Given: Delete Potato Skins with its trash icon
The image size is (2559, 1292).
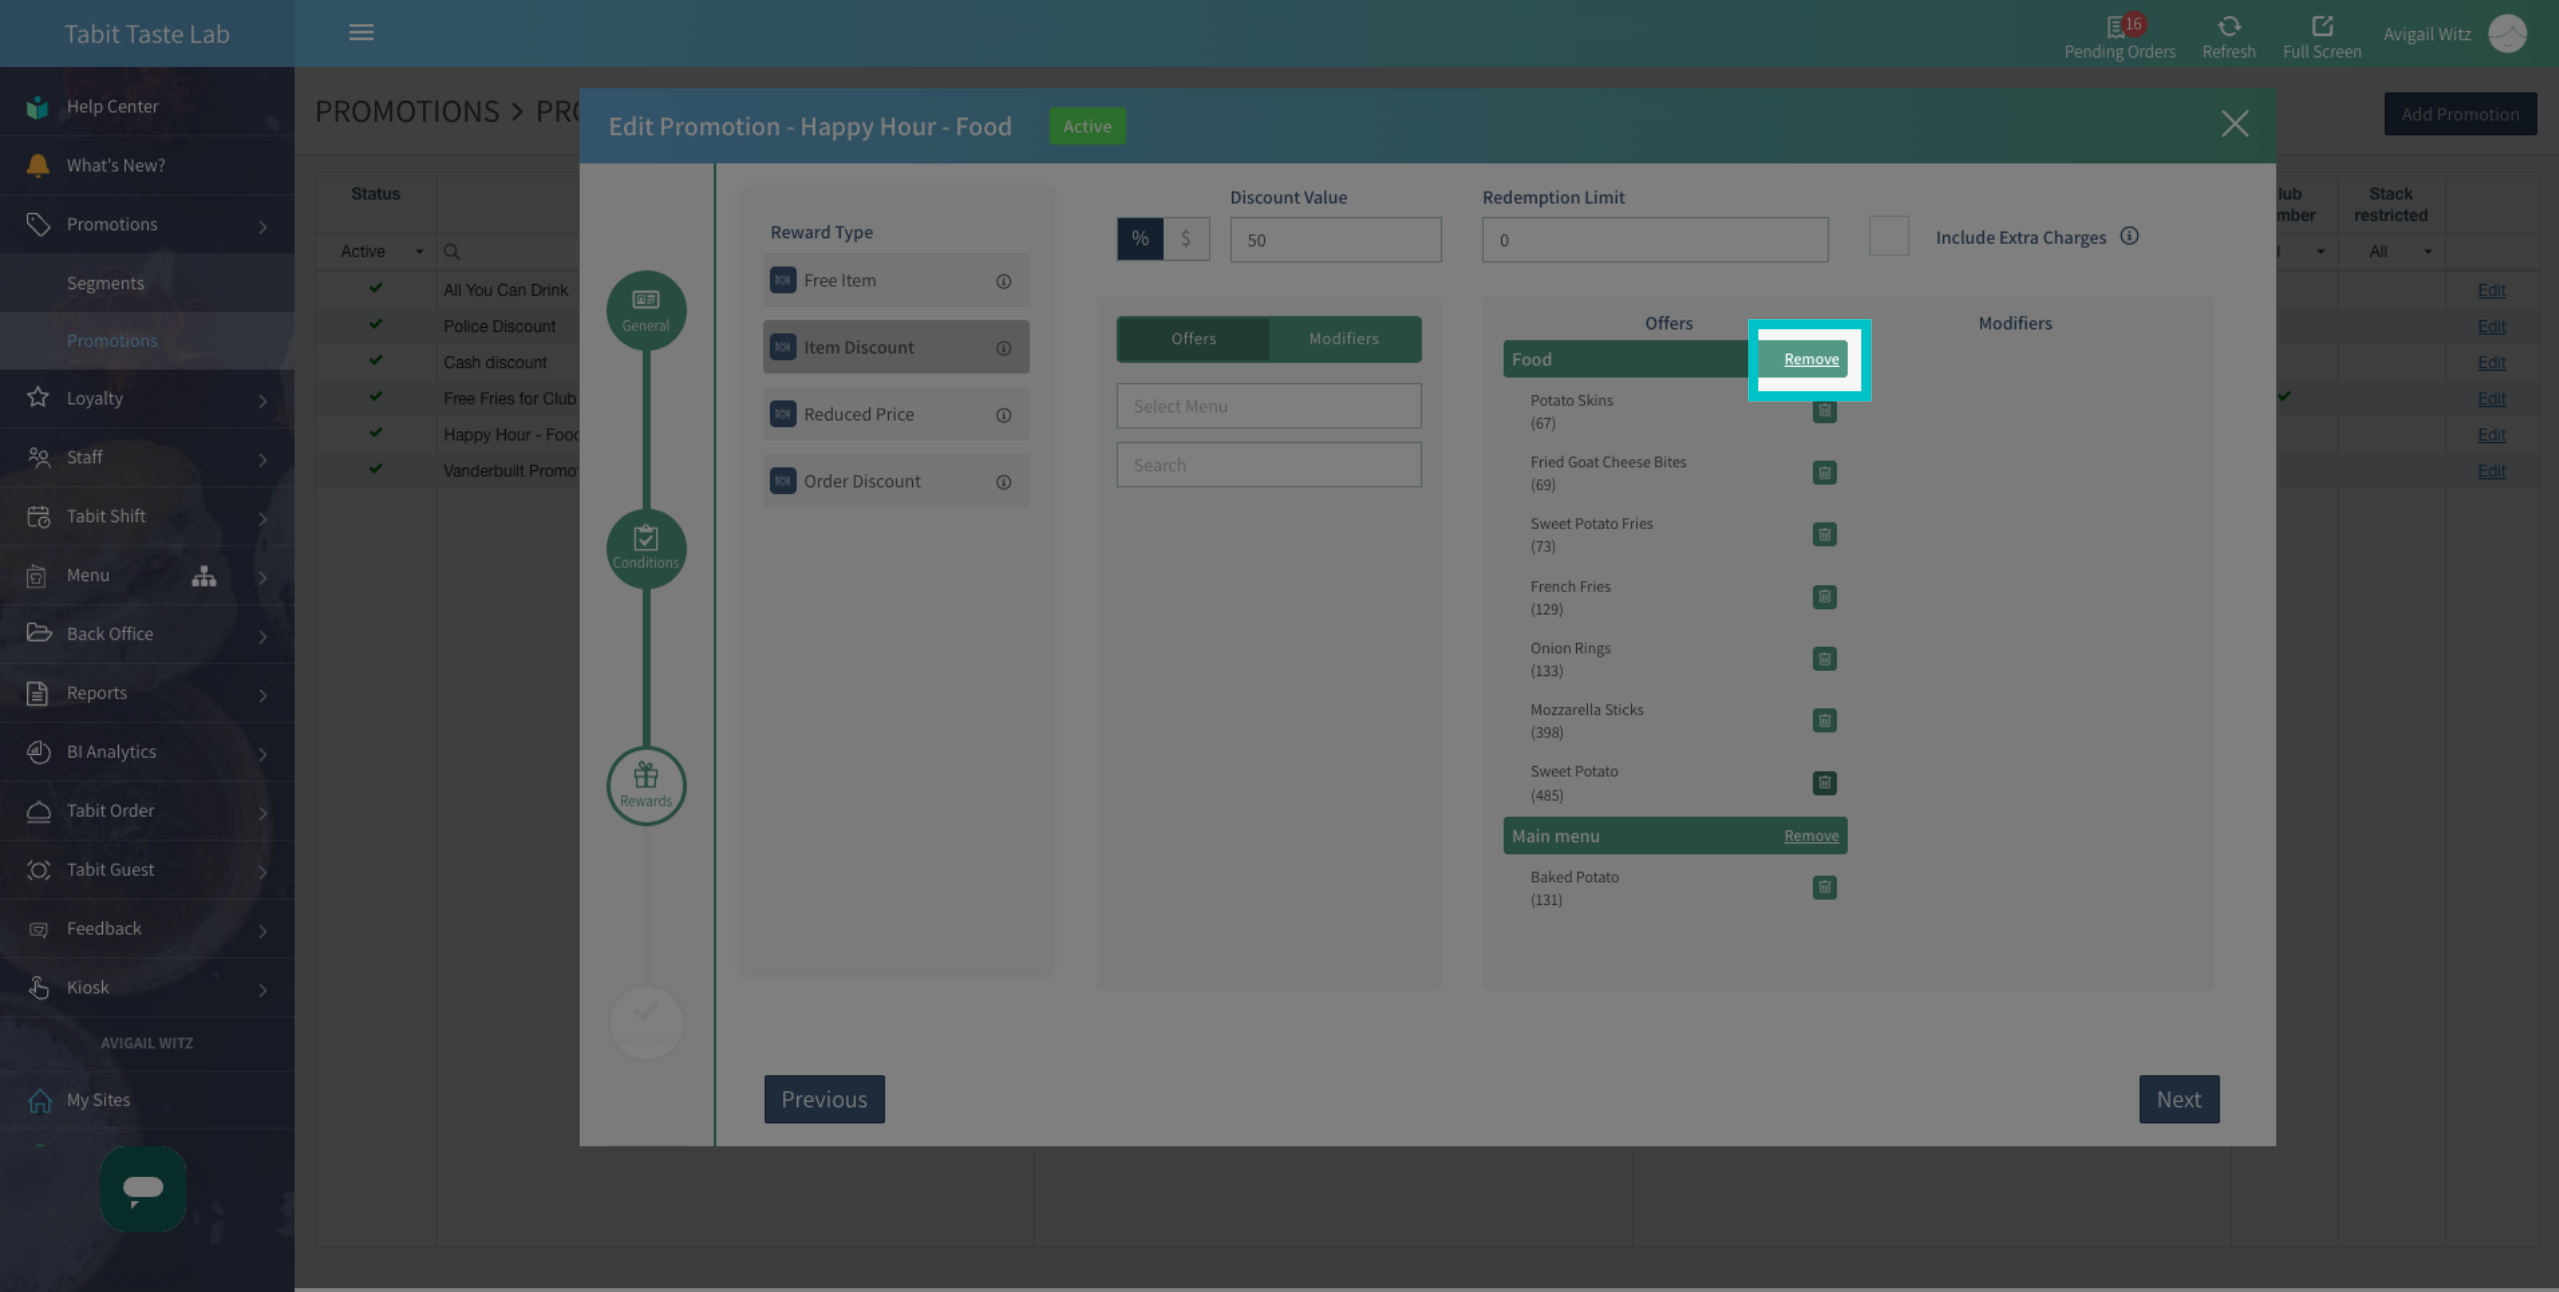Looking at the screenshot, I should click(x=1824, y=411).
